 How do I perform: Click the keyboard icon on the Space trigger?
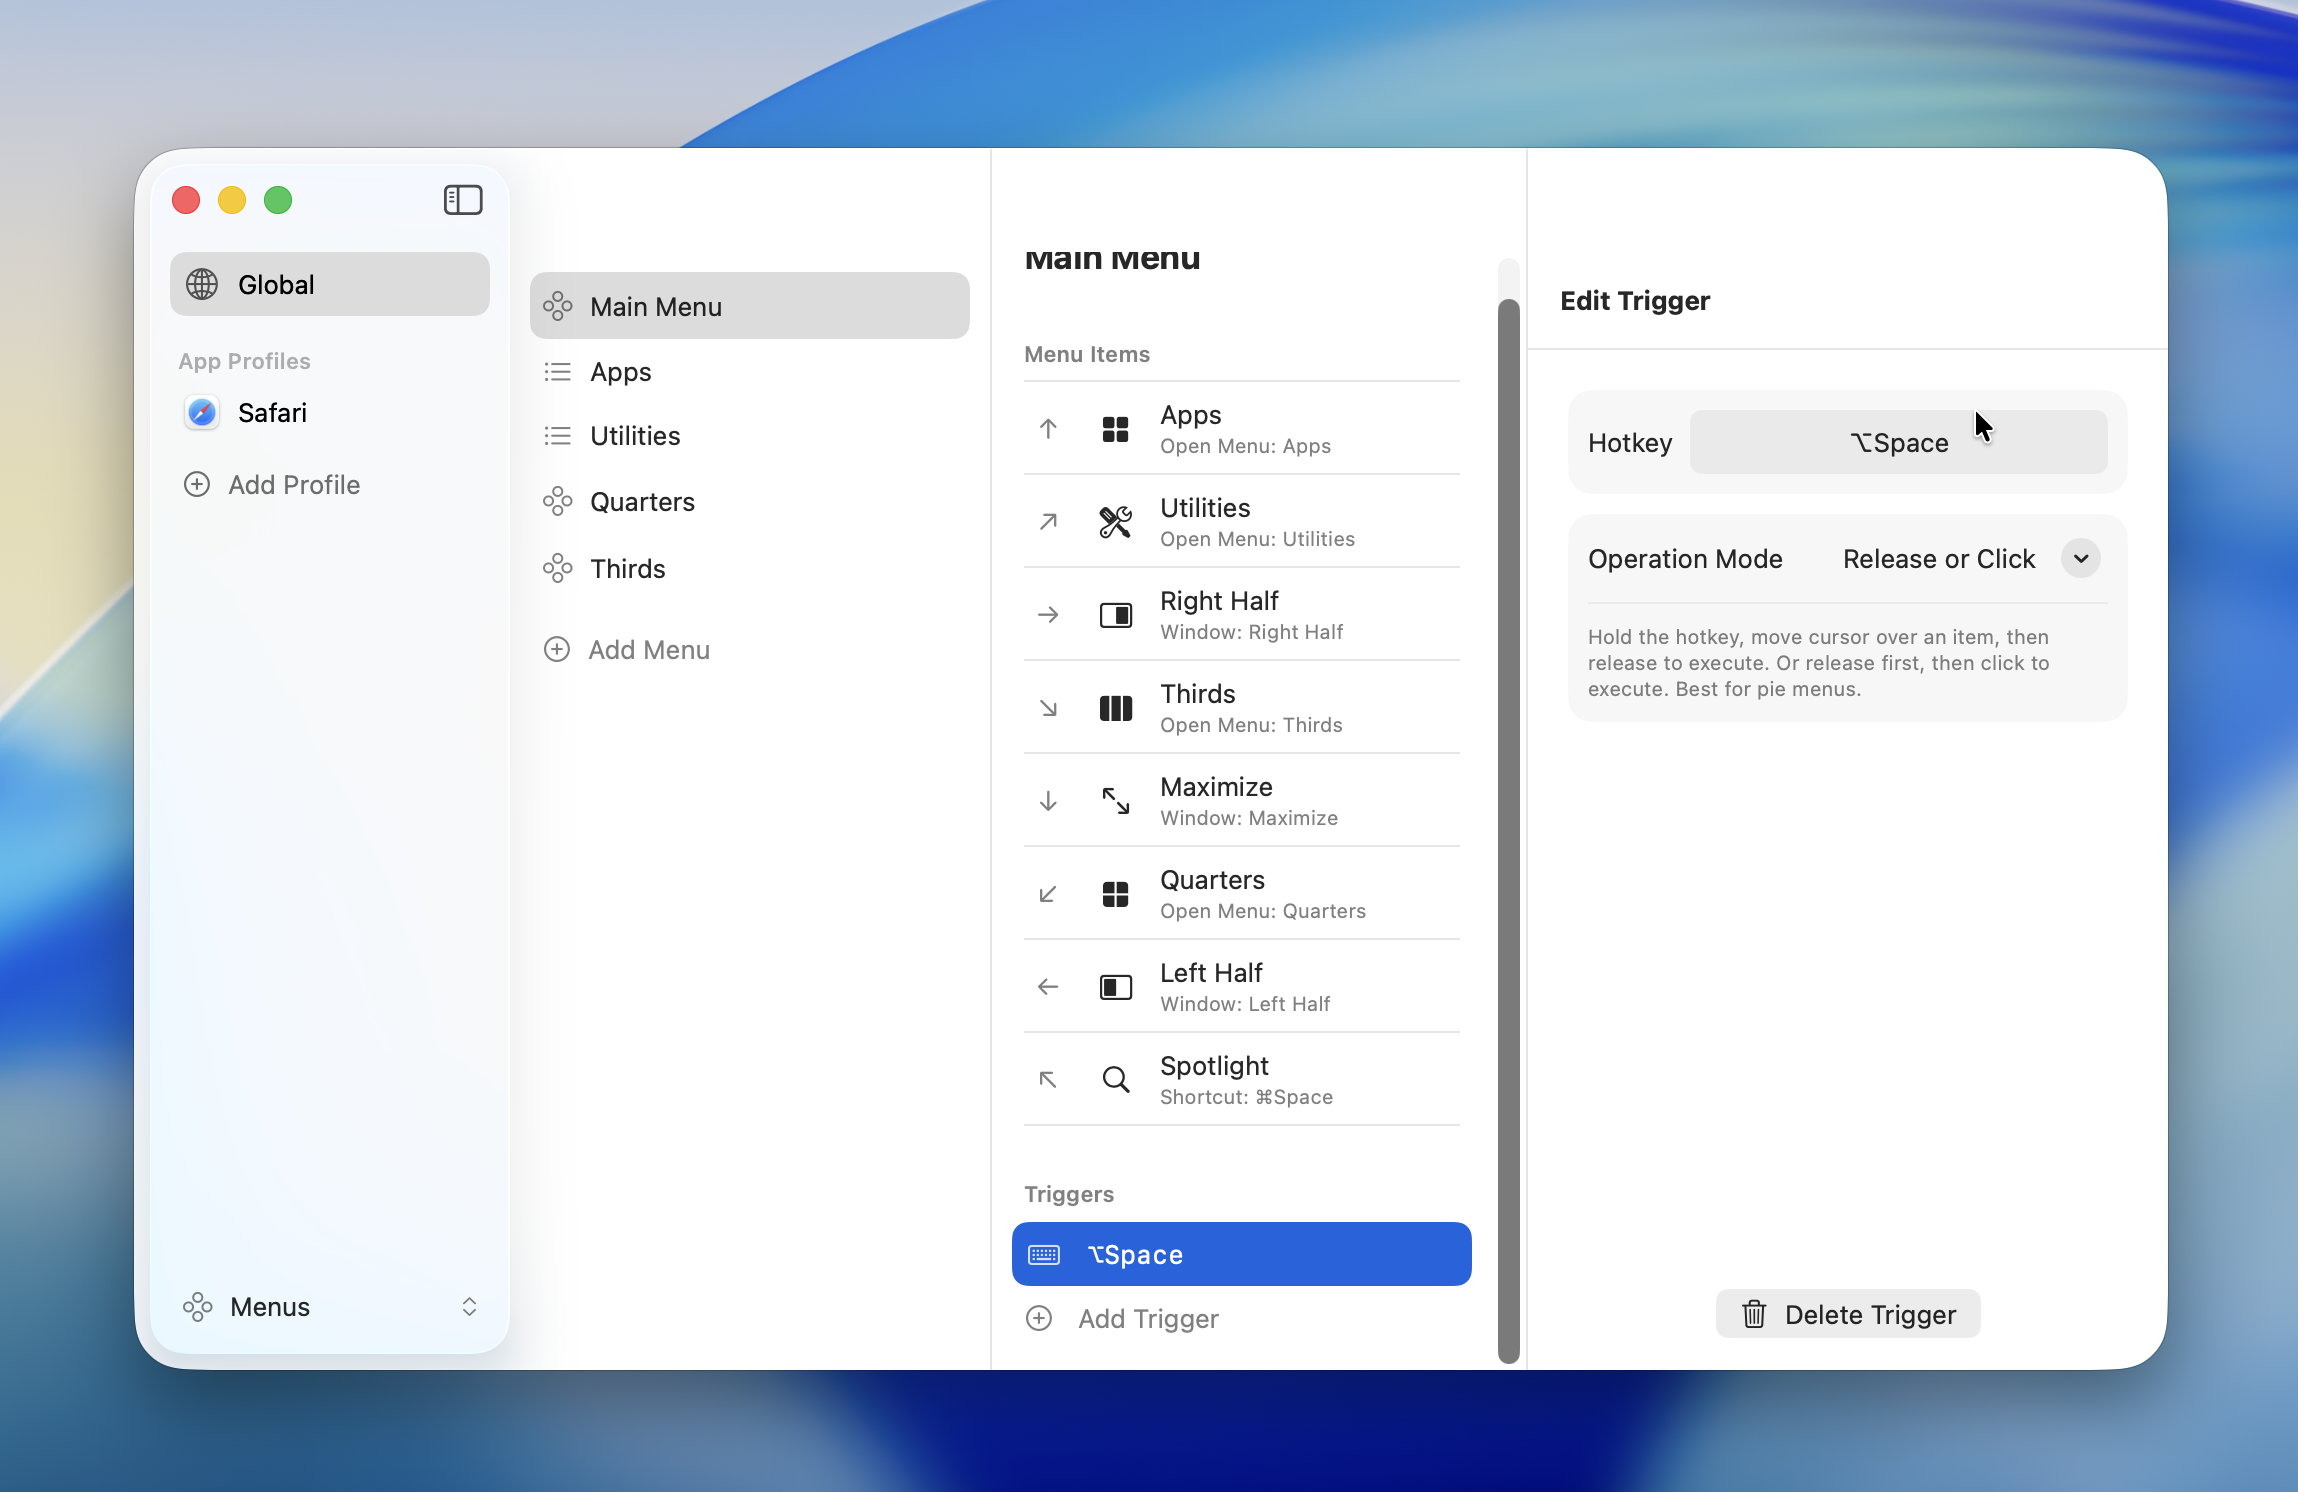[x=1044, y=1254]
